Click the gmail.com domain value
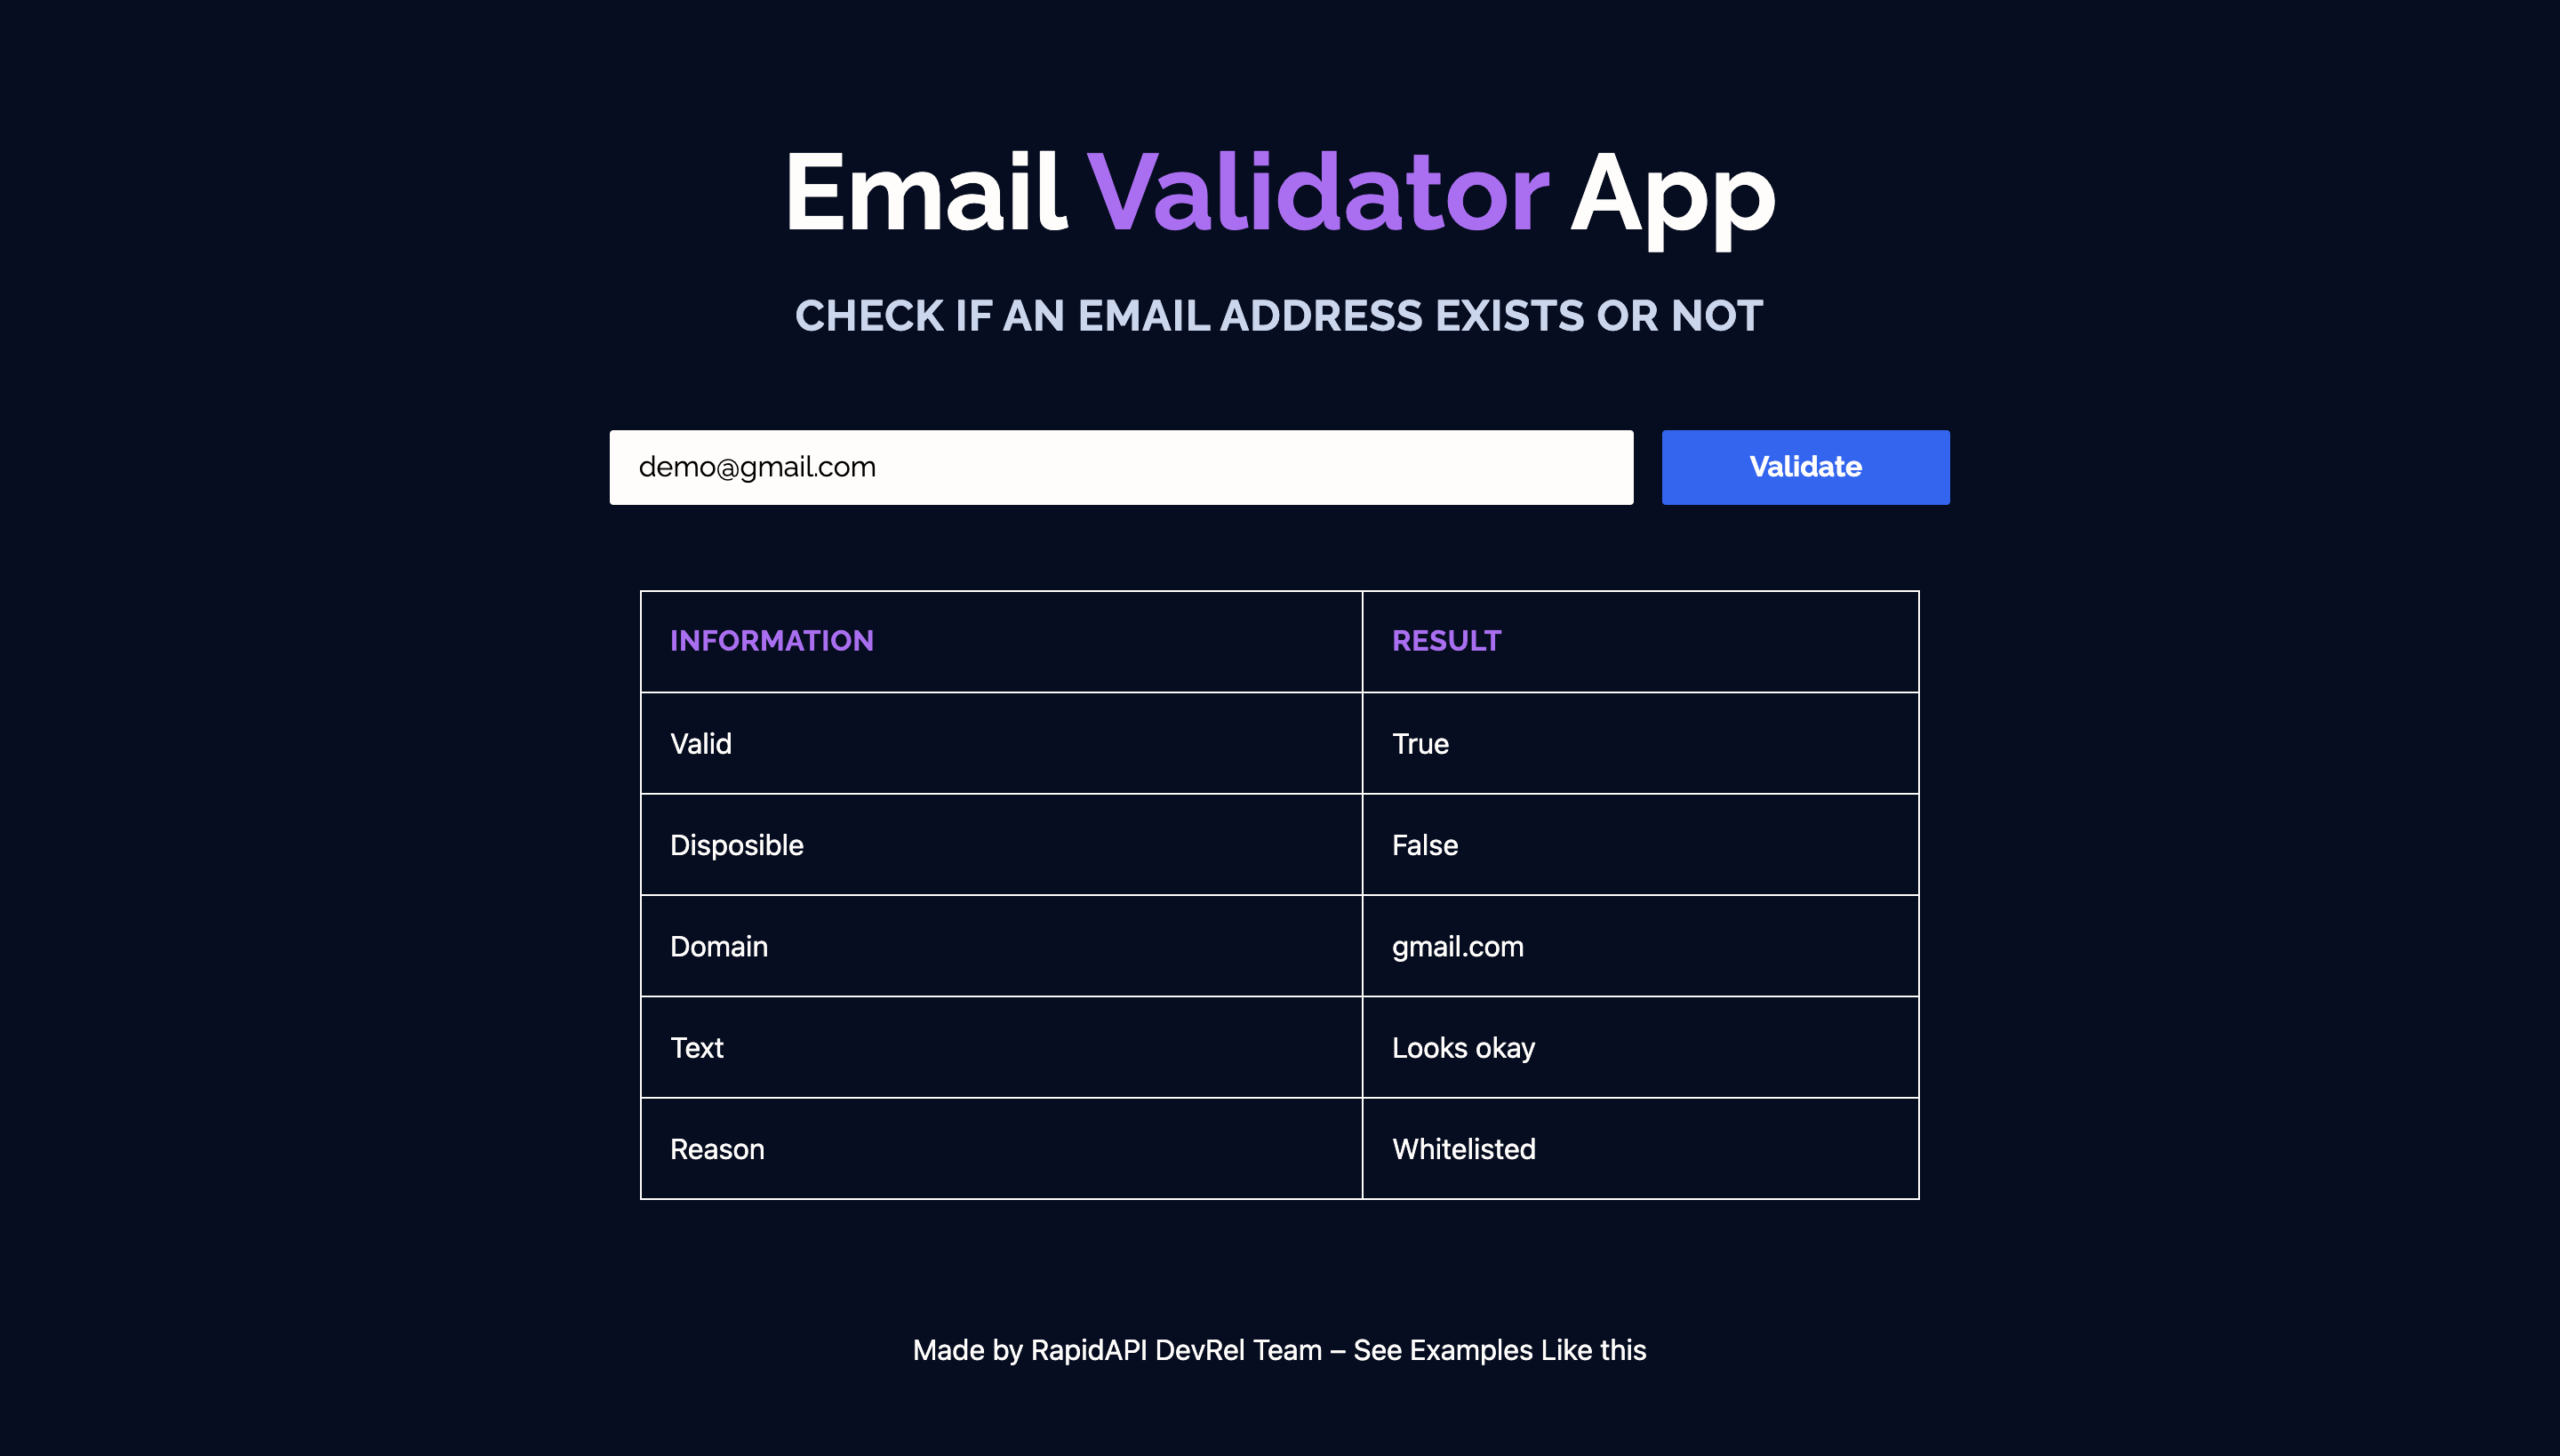Image resolution: width=2560 pixels, height=1456 pixels. click(1458, 946)
